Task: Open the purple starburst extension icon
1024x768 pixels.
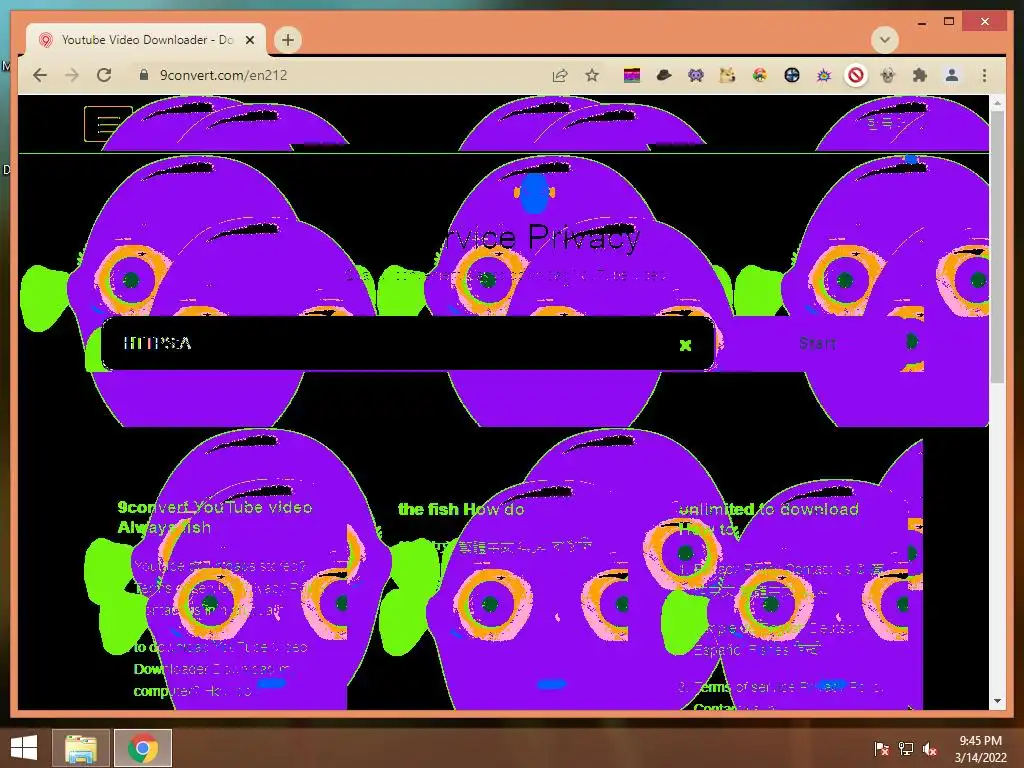Action: click(824, 76)
